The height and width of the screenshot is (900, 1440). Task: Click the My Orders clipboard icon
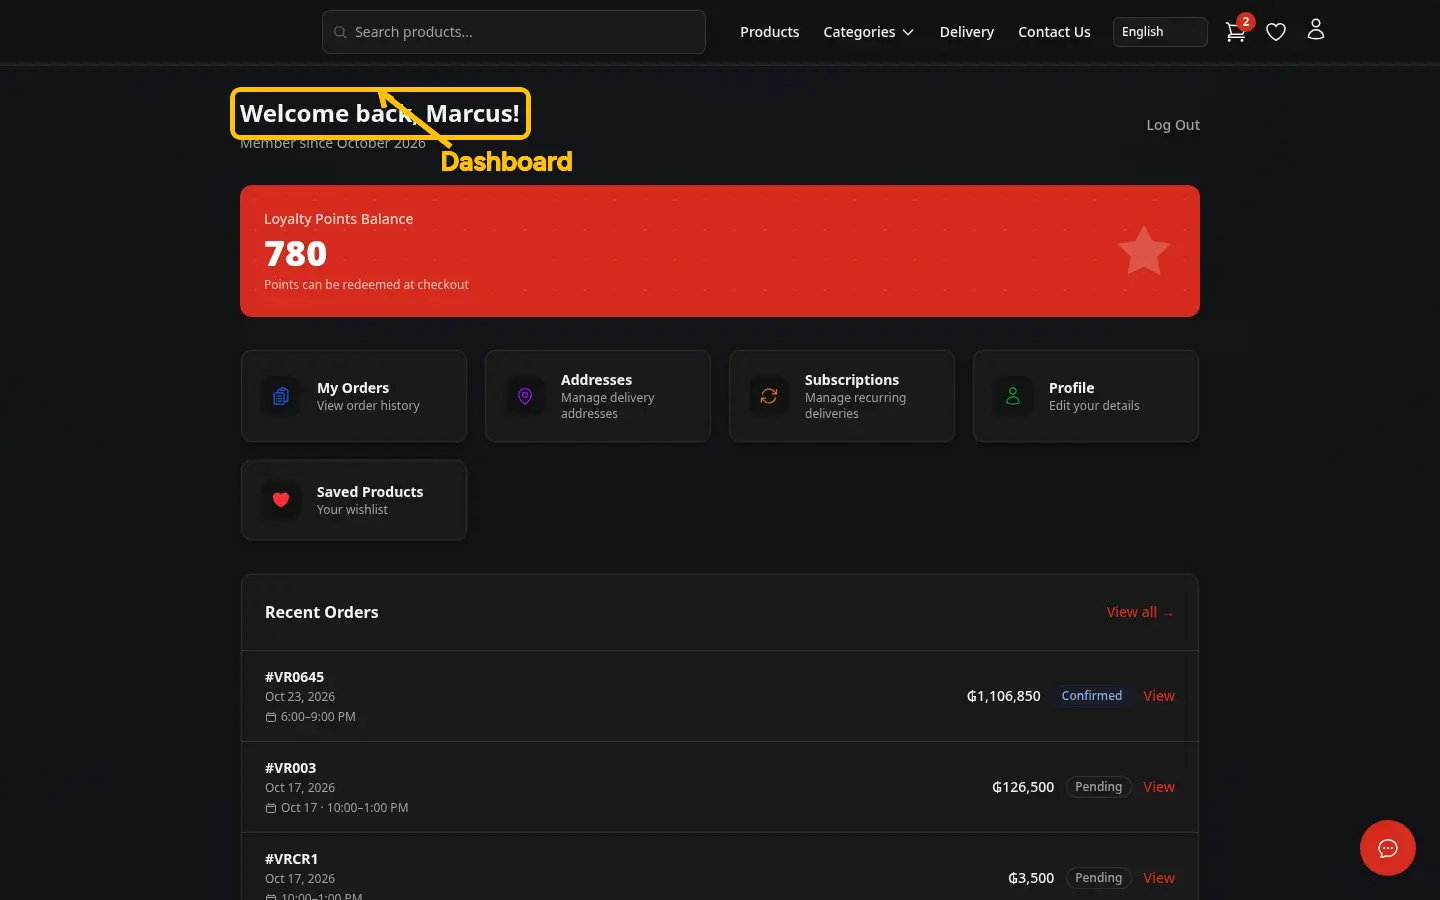point(281,396)
